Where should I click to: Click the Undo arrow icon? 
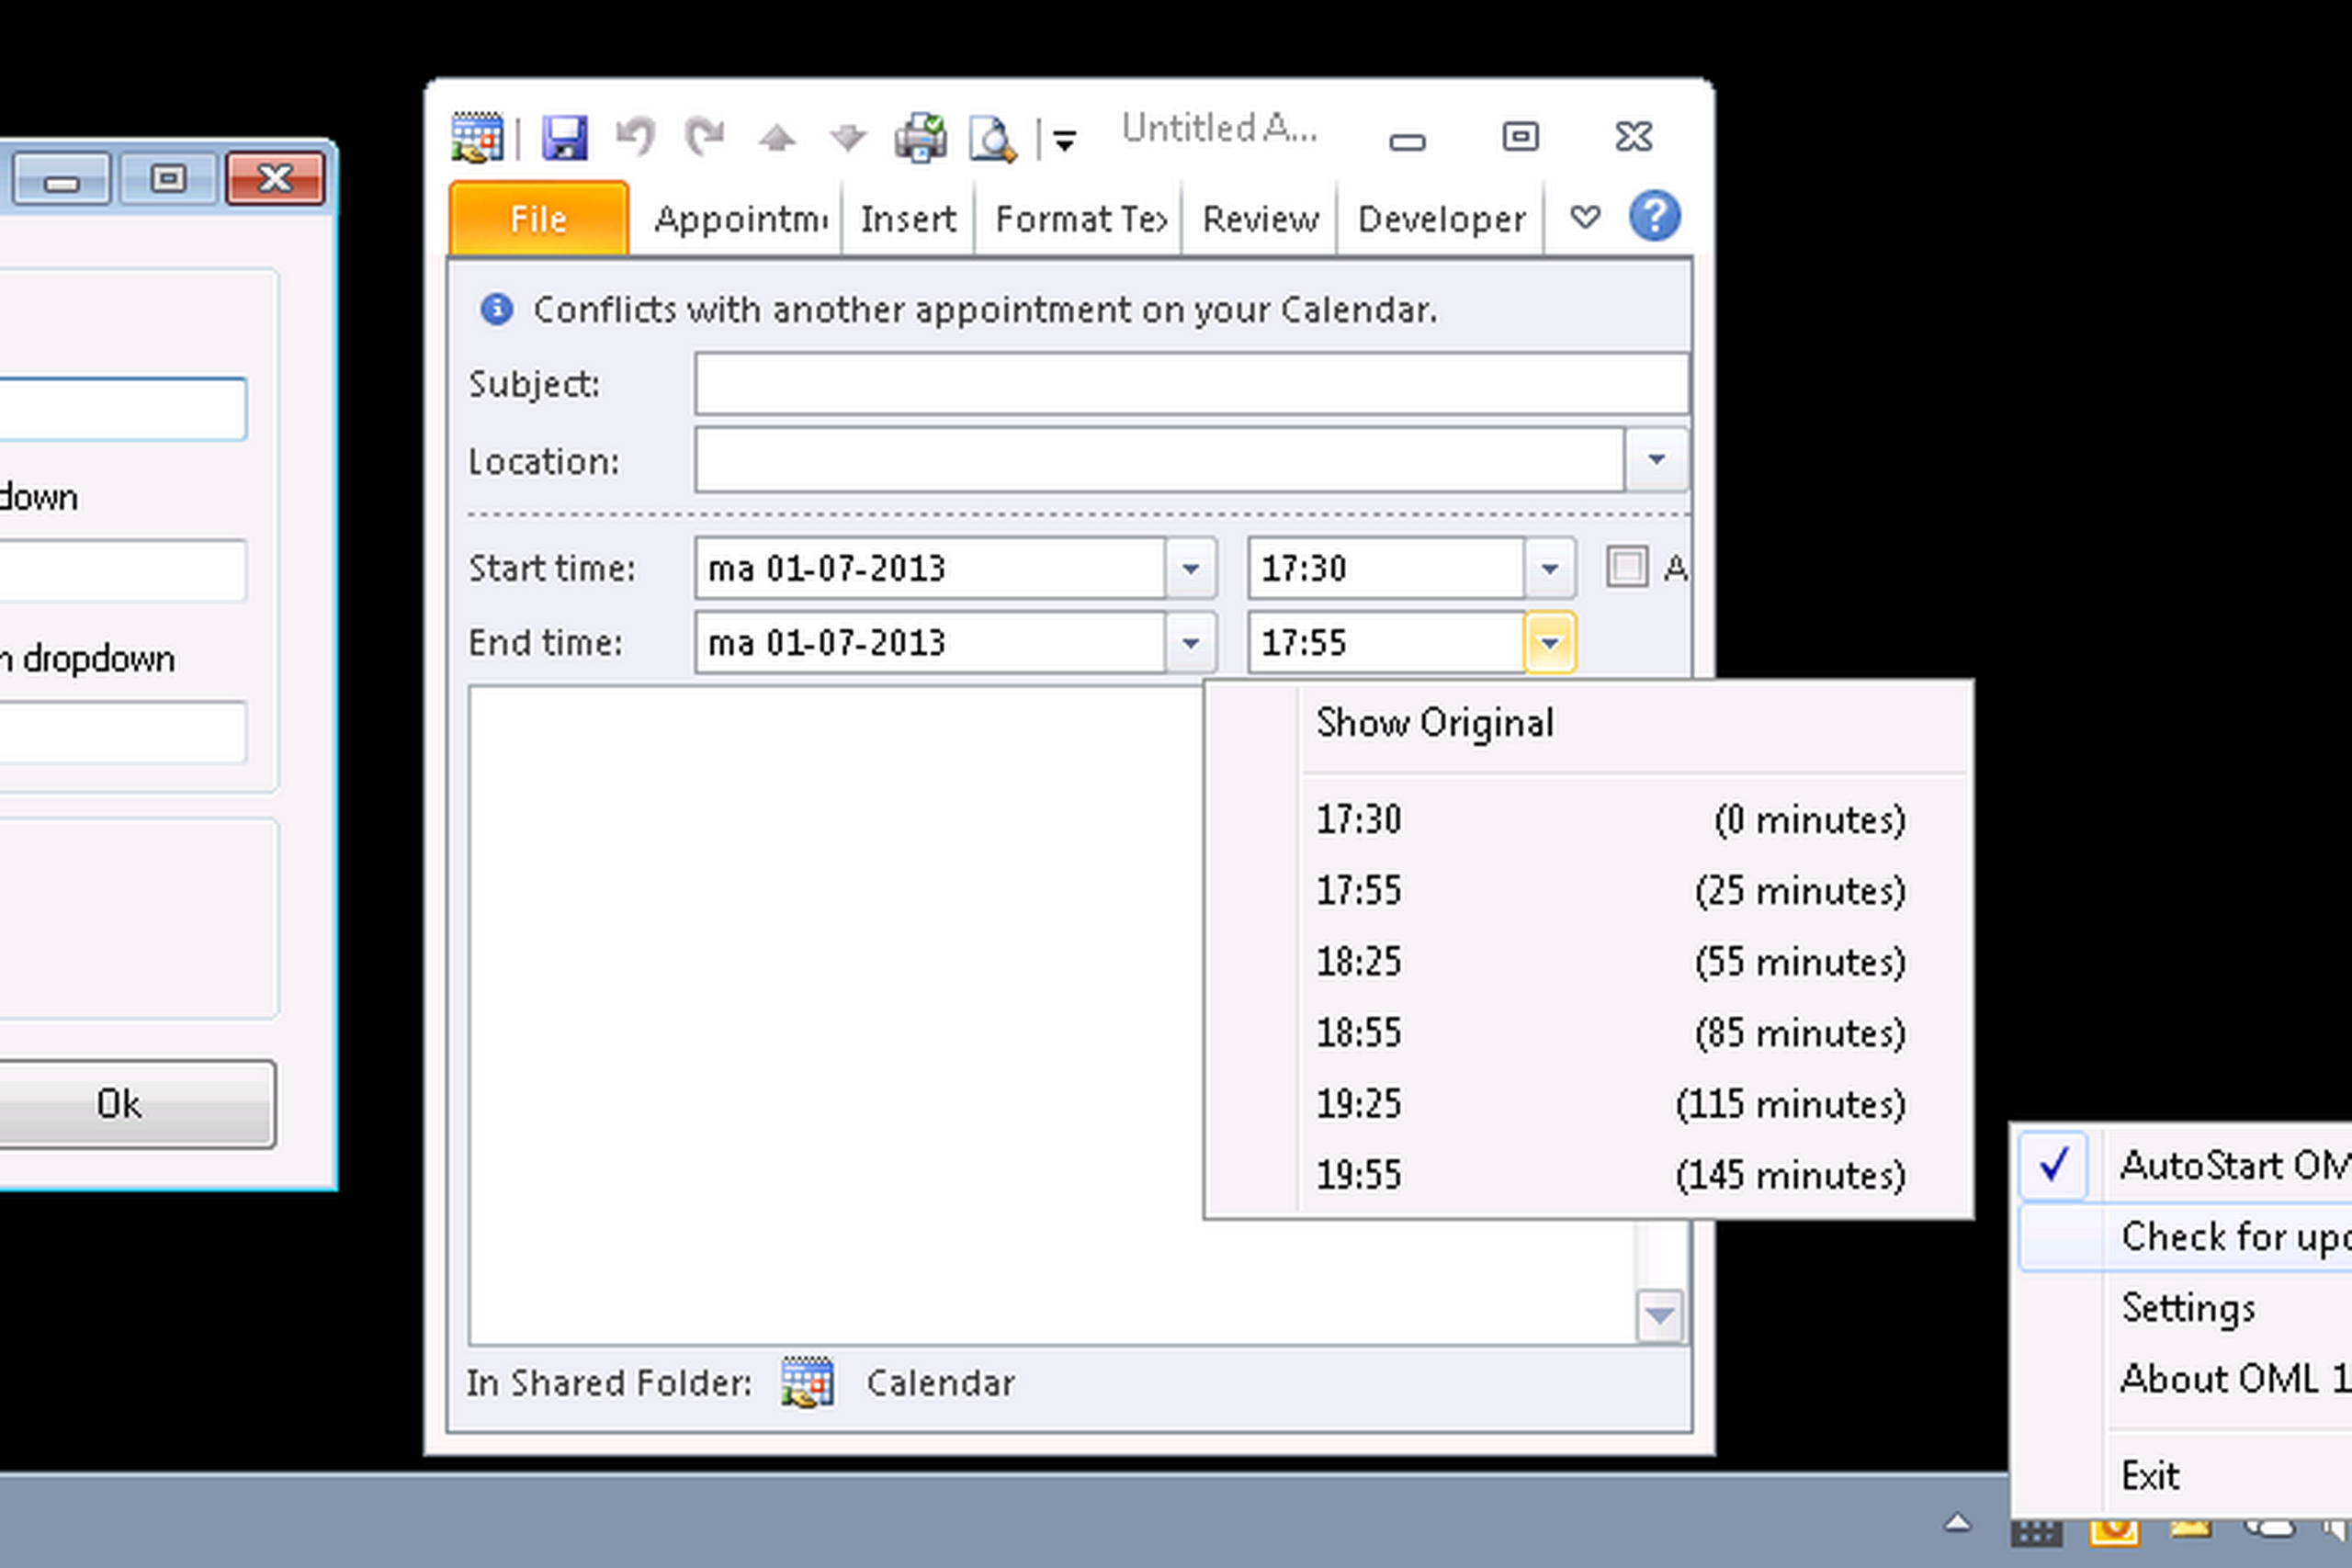(636, 137)
